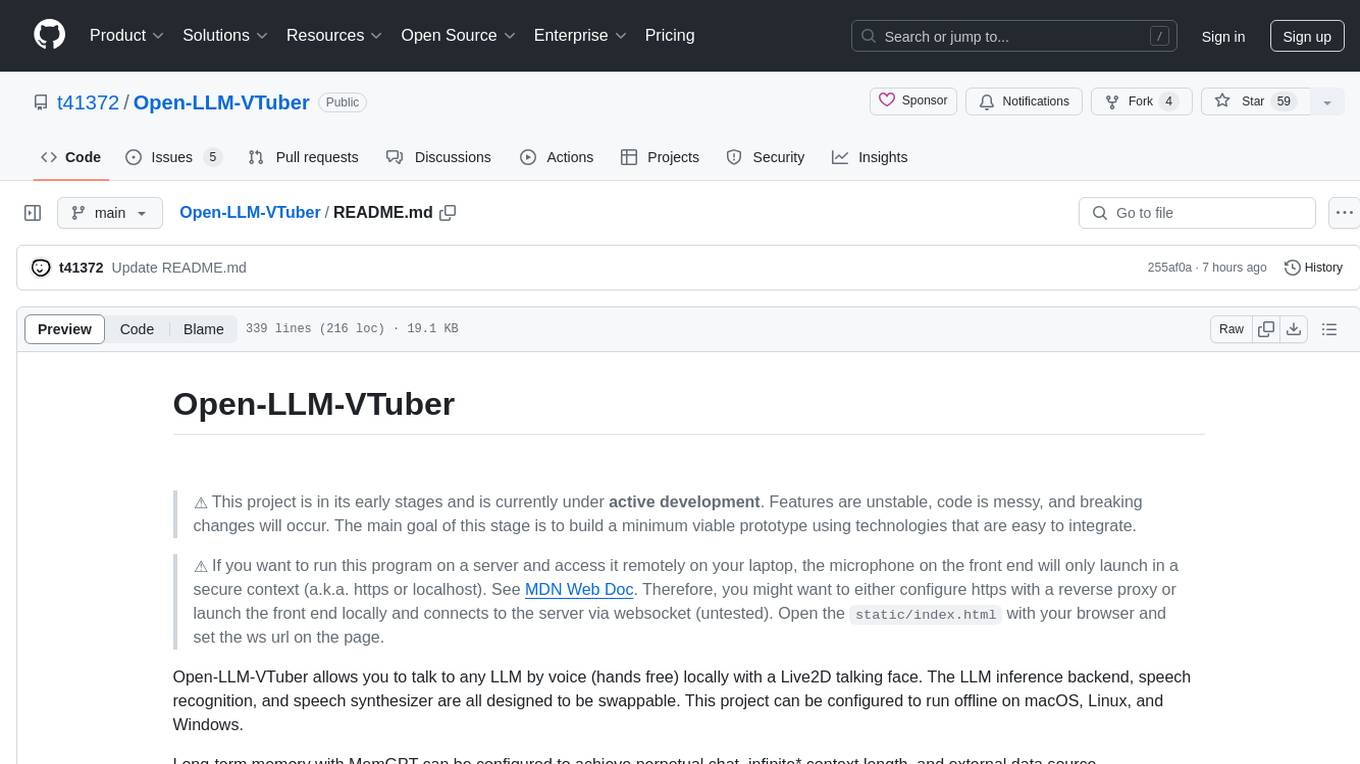Focus the Search or jump to field
Image resolution: width=1360 pixels, height=764 pixels.
point(1013,36)
